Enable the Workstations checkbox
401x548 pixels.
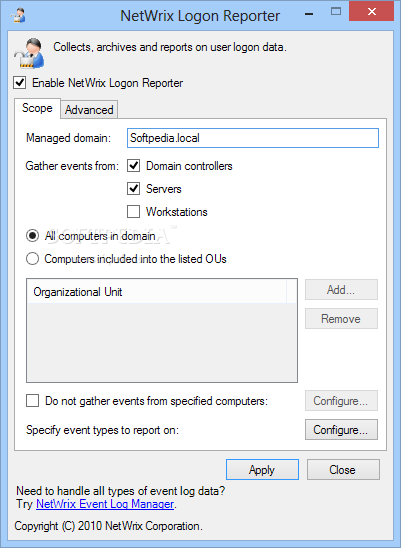click(134, 212)
